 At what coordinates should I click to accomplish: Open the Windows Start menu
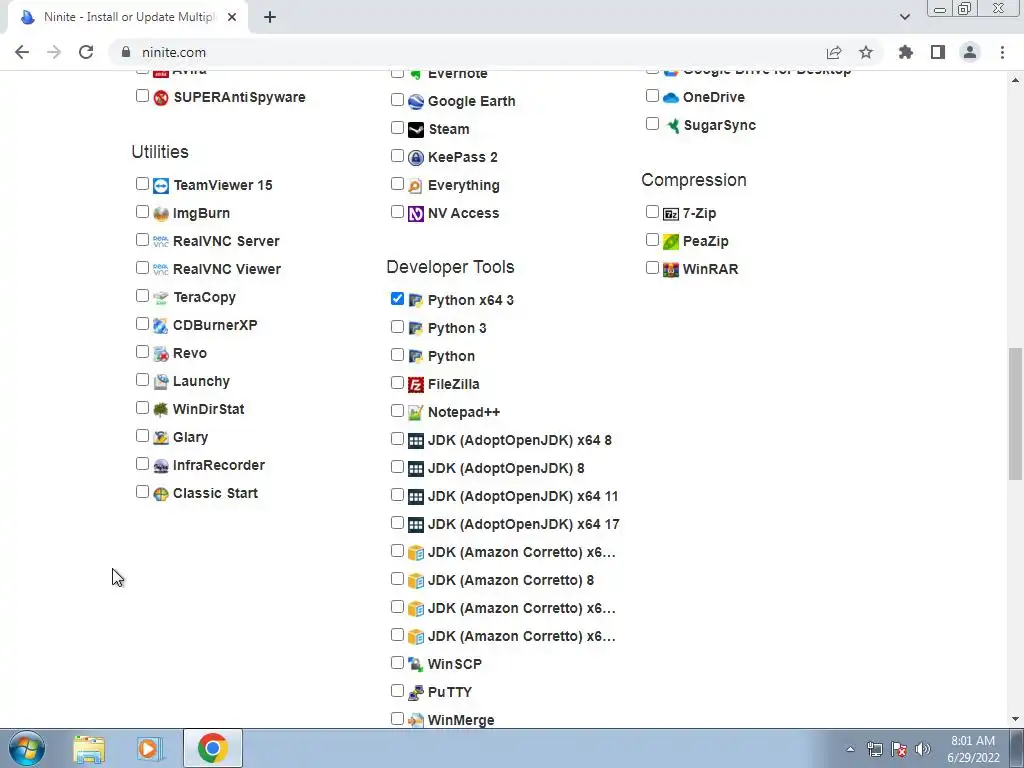pyautogui.click(x=27, y=748)
